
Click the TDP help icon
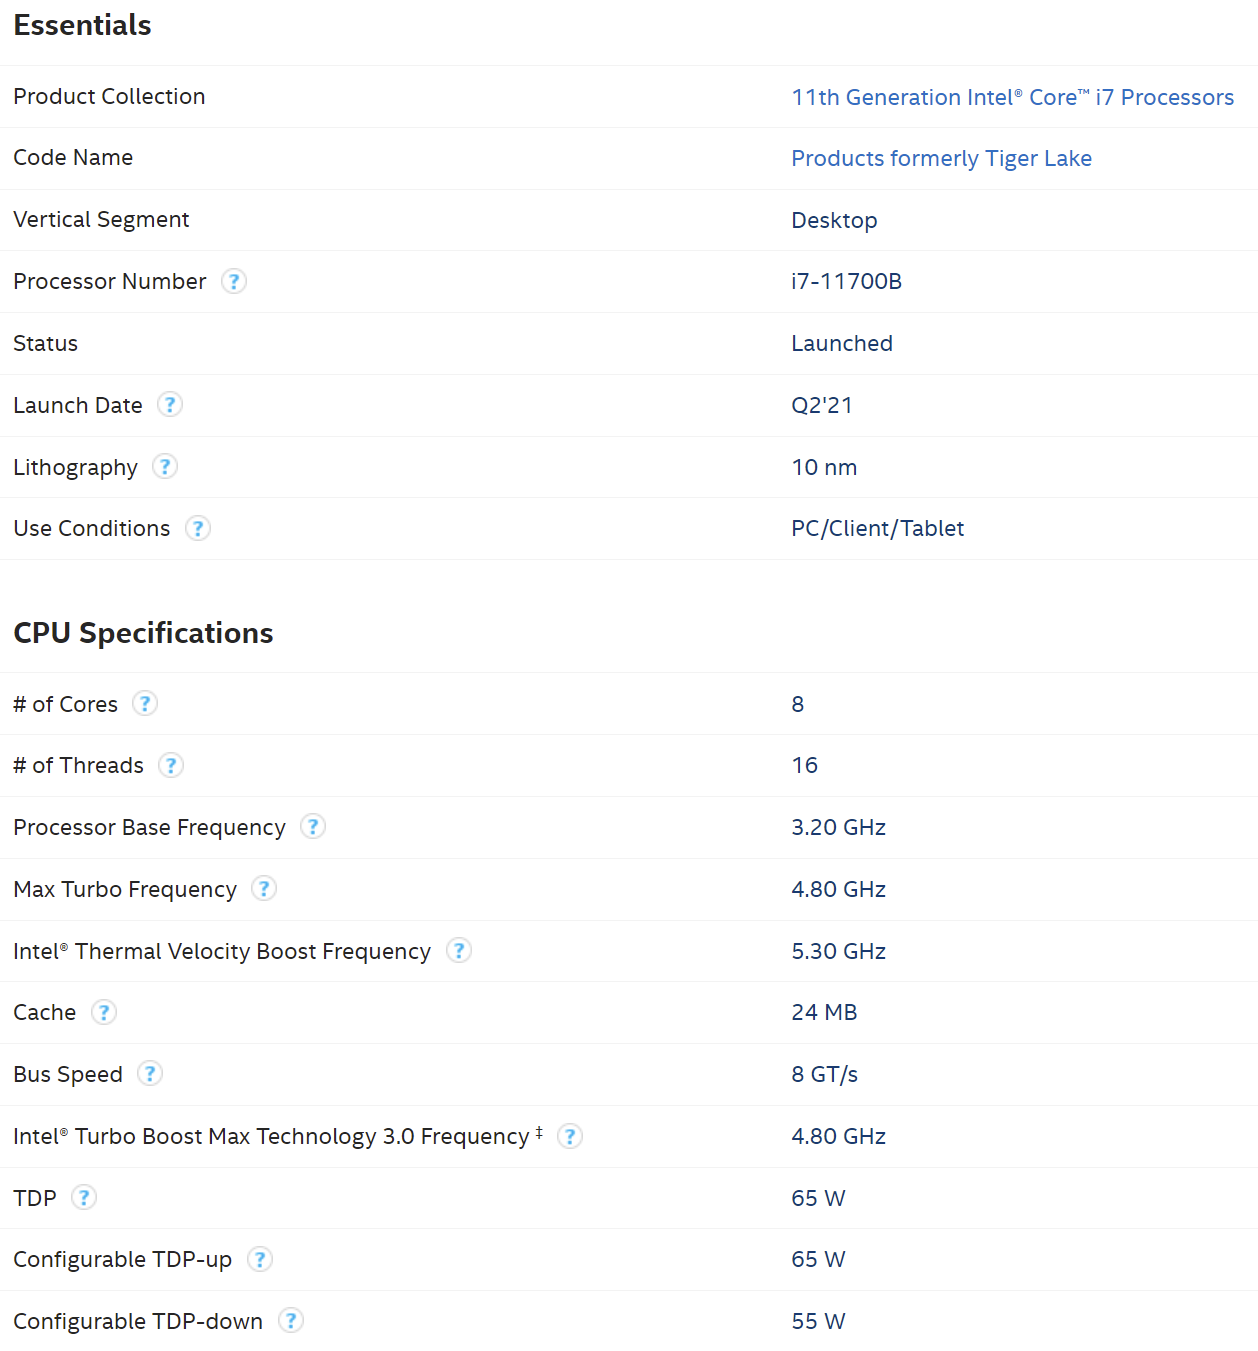(84, 1197)
